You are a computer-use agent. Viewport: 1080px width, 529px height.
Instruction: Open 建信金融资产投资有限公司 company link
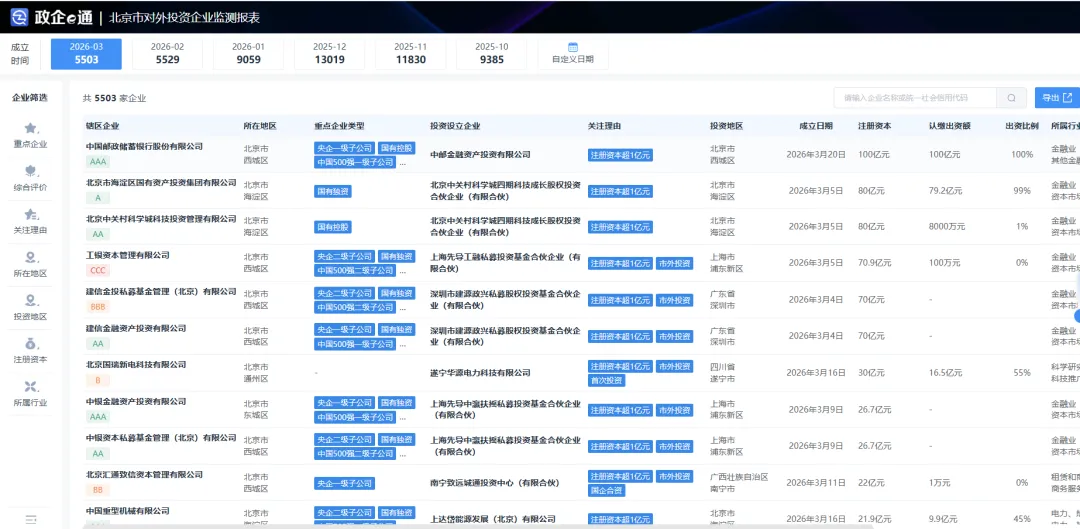click(x=136, y=329)
